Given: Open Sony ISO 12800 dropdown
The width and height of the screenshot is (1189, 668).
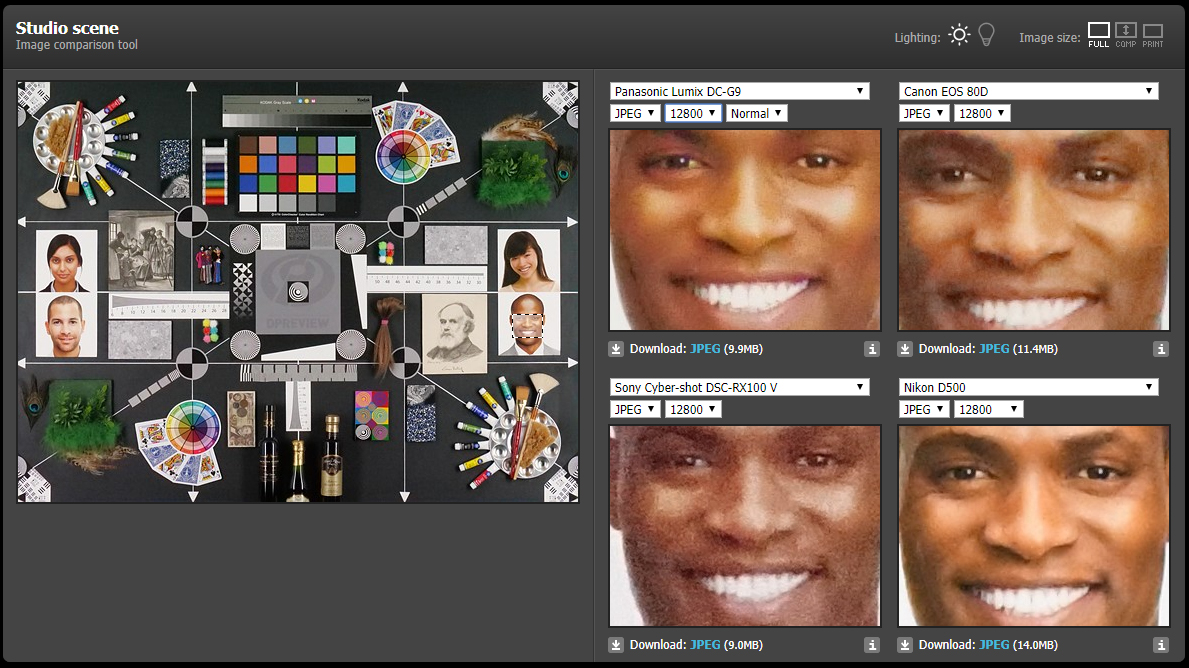Looking at the screenshot, I should click(x=693, y=409).
